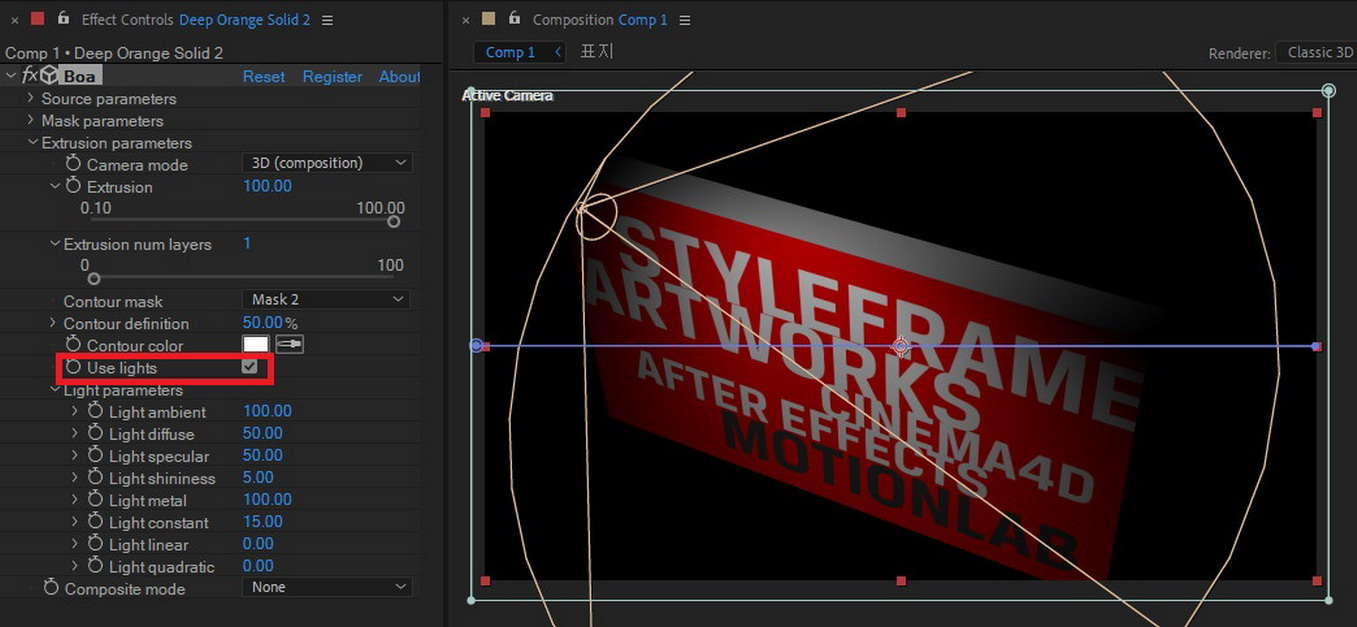This screenshot has width=1357, height=627.
Task: Click the Contour definition value 50.00
Action: point(263,323)
